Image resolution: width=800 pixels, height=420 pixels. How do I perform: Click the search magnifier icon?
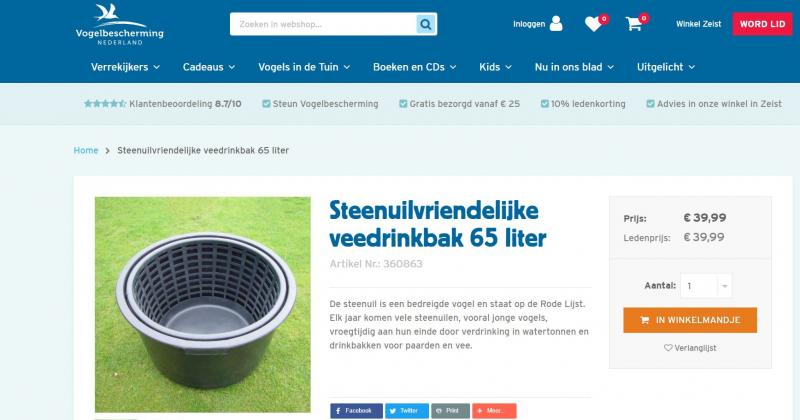pos(426,24)
